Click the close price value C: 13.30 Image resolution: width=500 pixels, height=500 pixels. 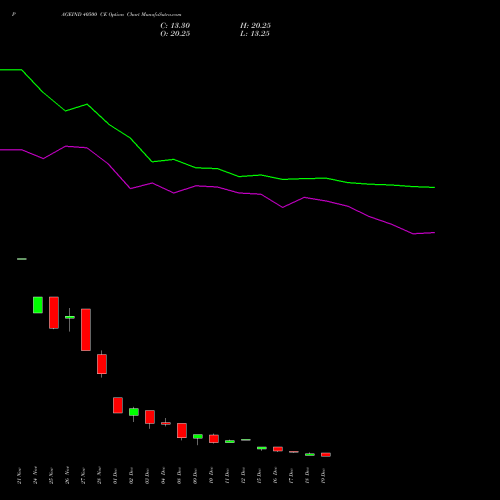[175, 26]
